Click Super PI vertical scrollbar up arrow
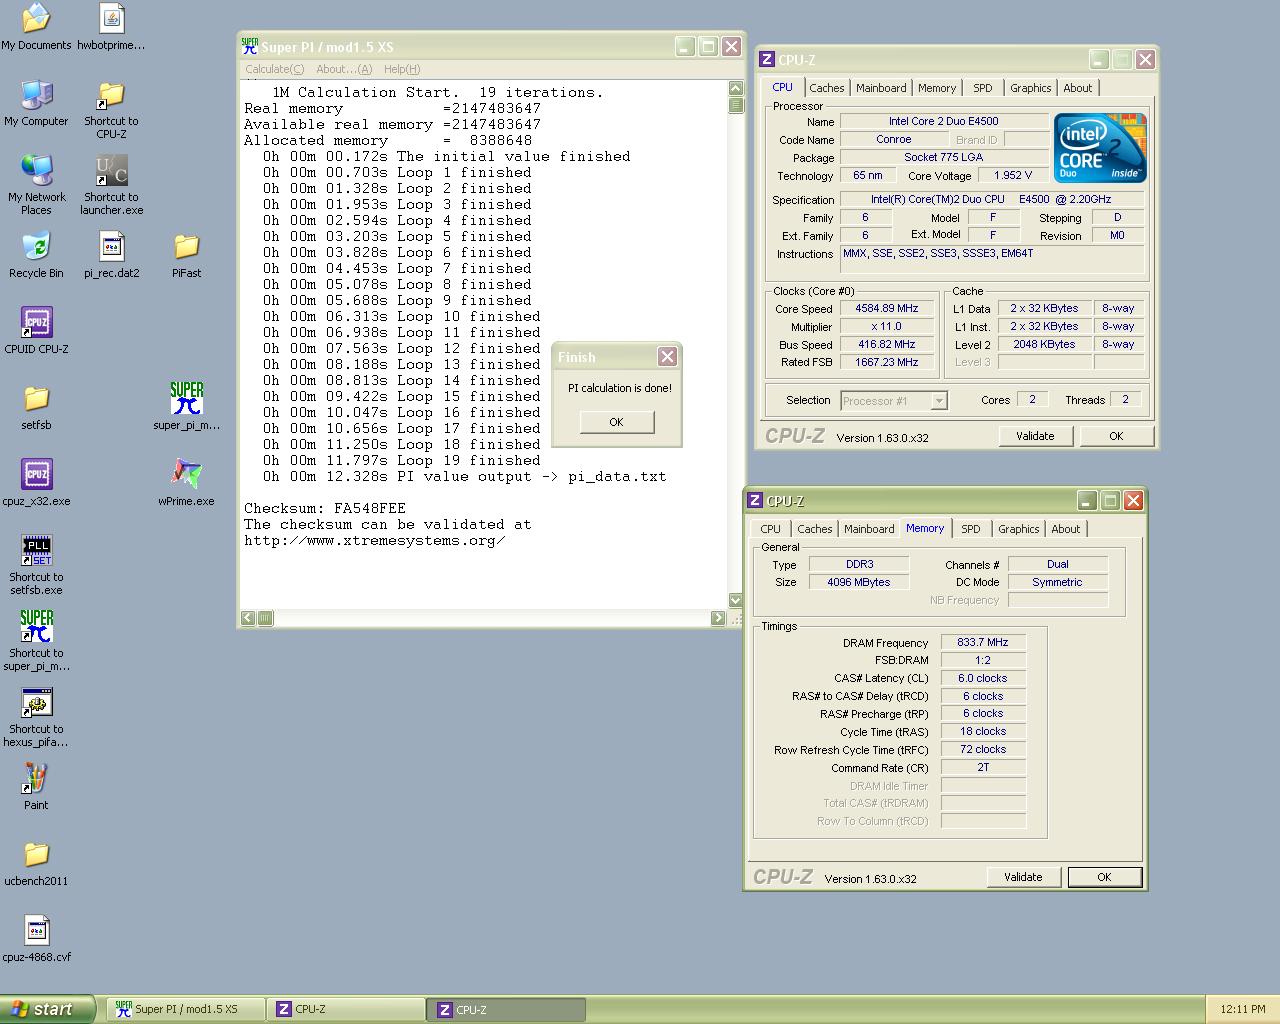The image size is (1280, 1024). pos(736,89)
